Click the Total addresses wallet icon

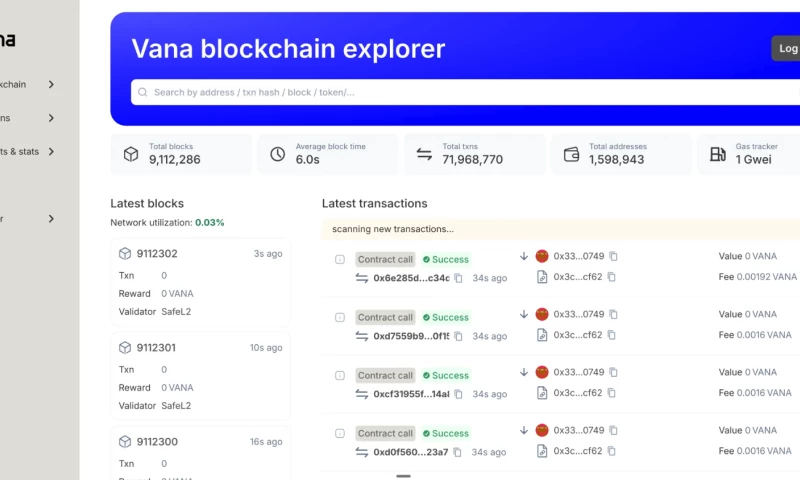tap(571, 154)
